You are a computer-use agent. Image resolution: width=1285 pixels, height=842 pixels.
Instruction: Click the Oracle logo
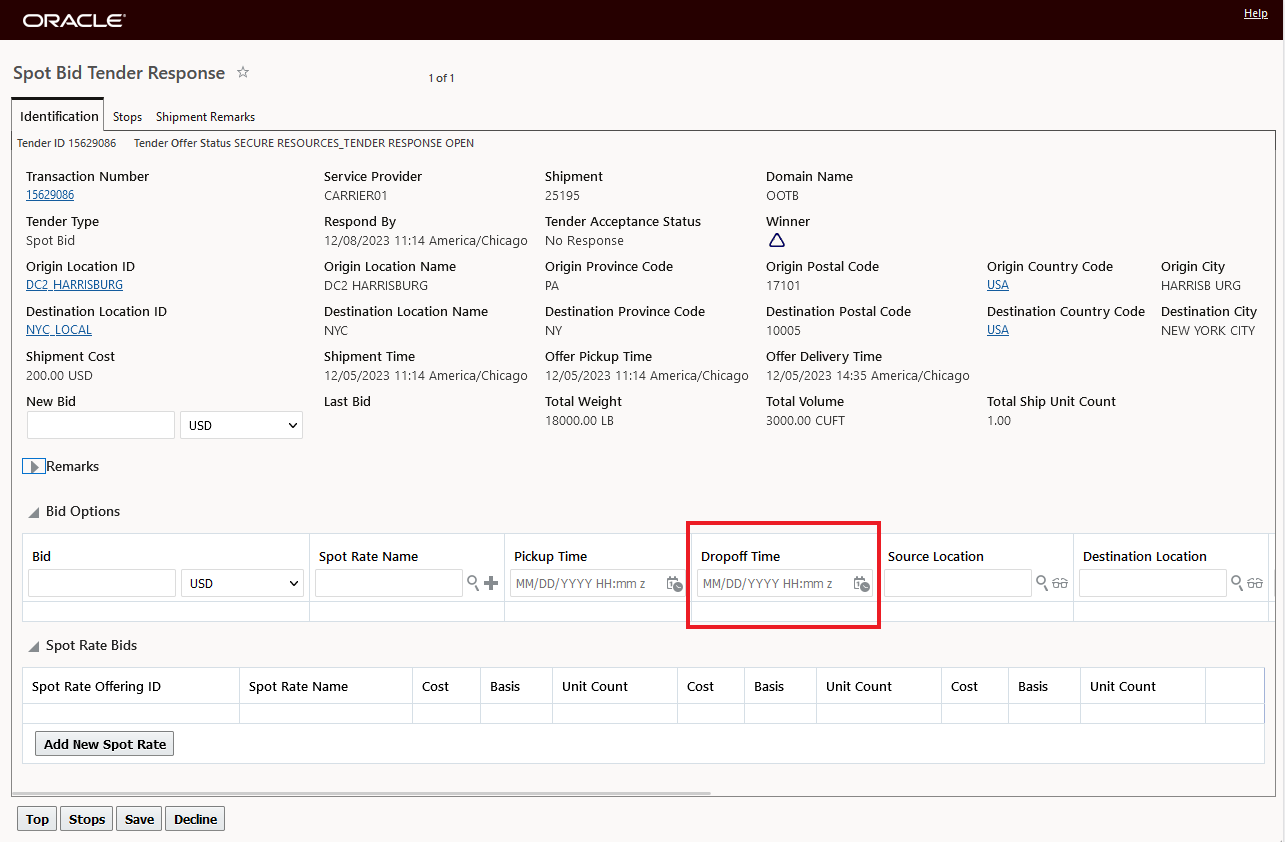pyautogui.click(x=73, y=20)
